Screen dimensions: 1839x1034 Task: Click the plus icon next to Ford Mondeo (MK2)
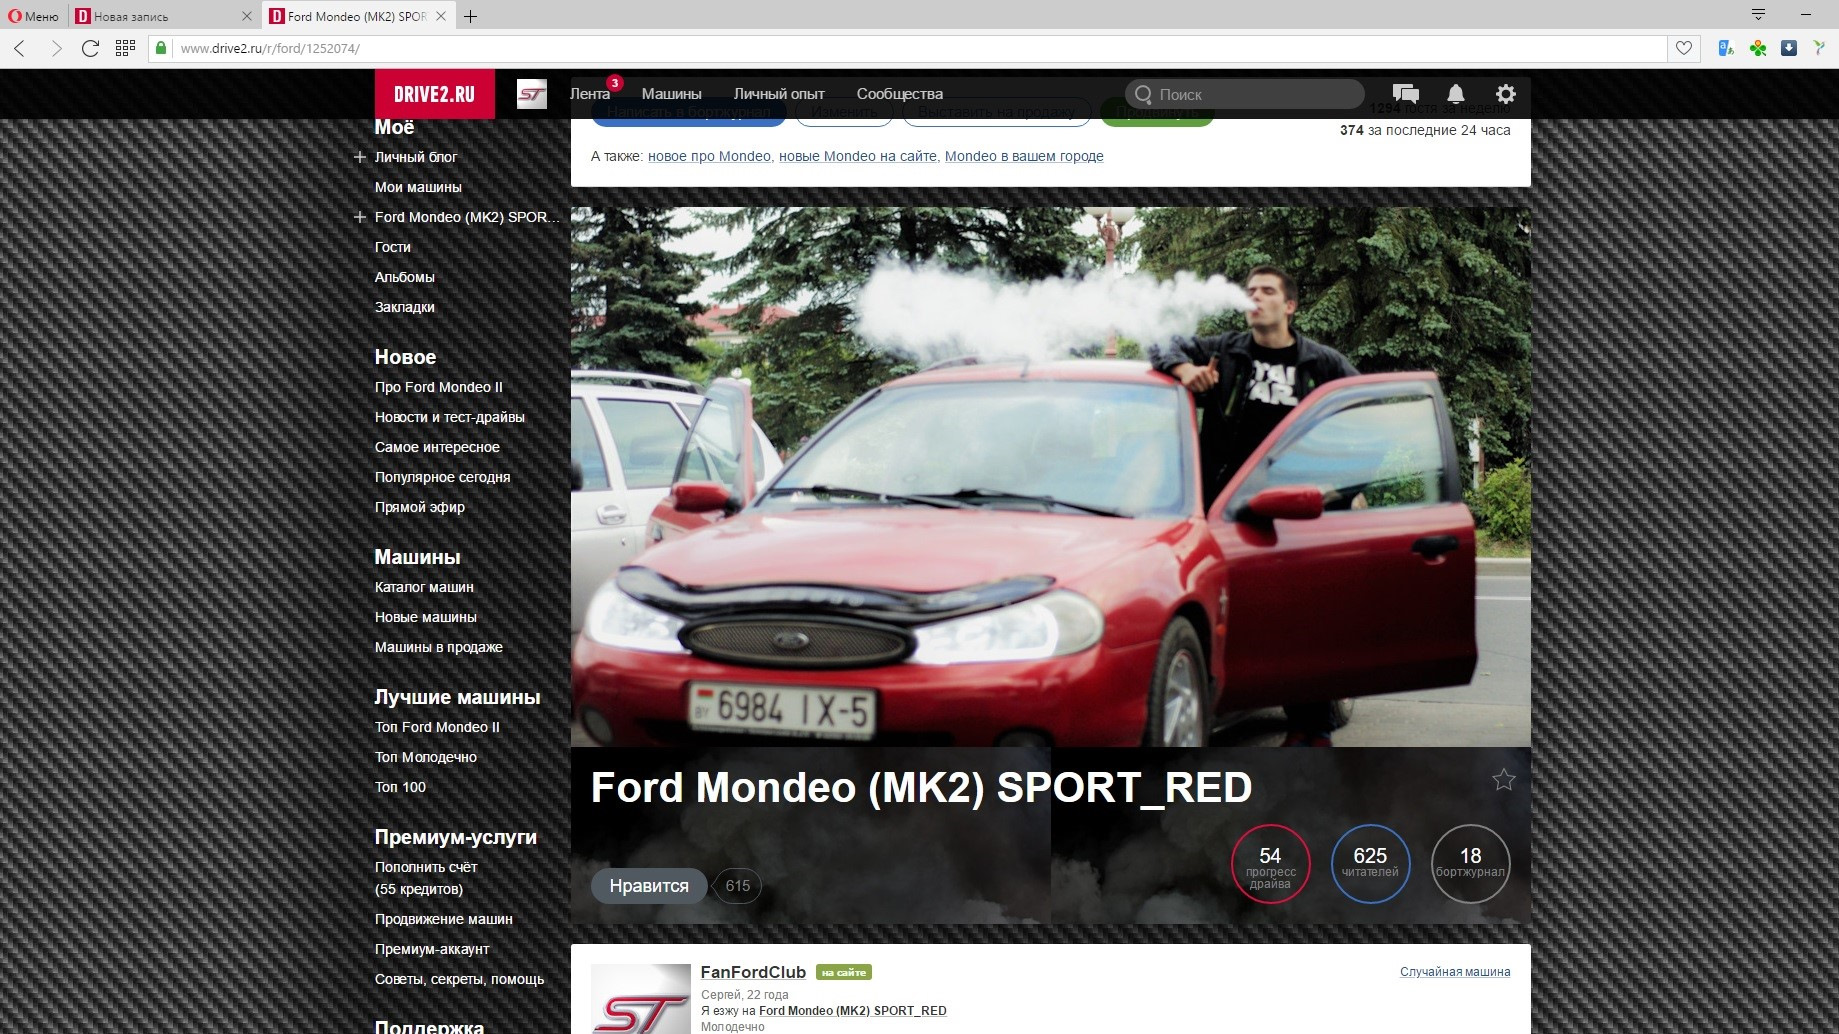pos(360,217)
